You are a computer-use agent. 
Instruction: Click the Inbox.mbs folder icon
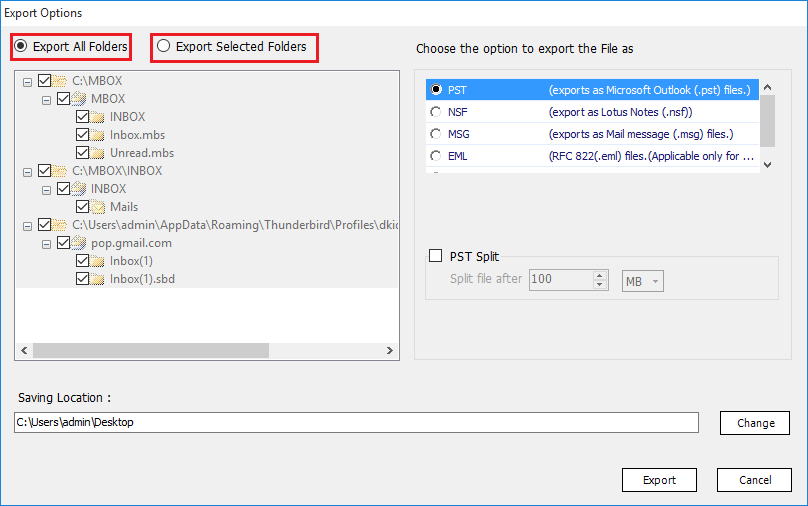pyautogui.click(x=97, y=135)
